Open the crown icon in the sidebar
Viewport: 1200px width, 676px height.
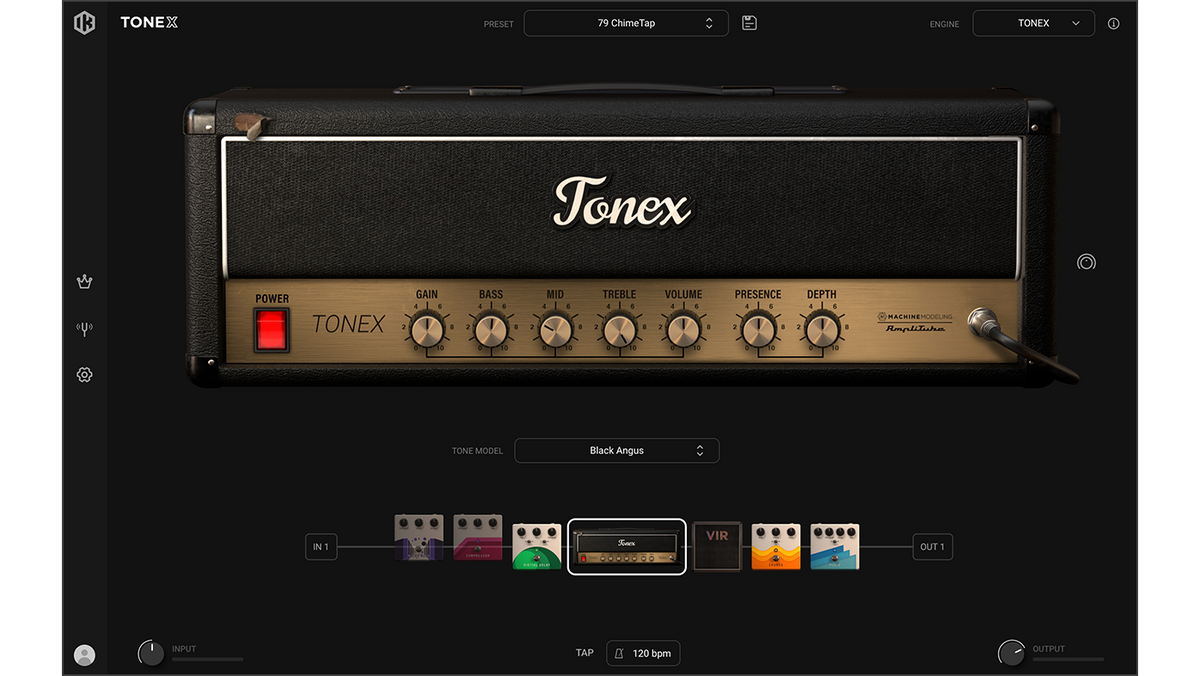[85, 282]
